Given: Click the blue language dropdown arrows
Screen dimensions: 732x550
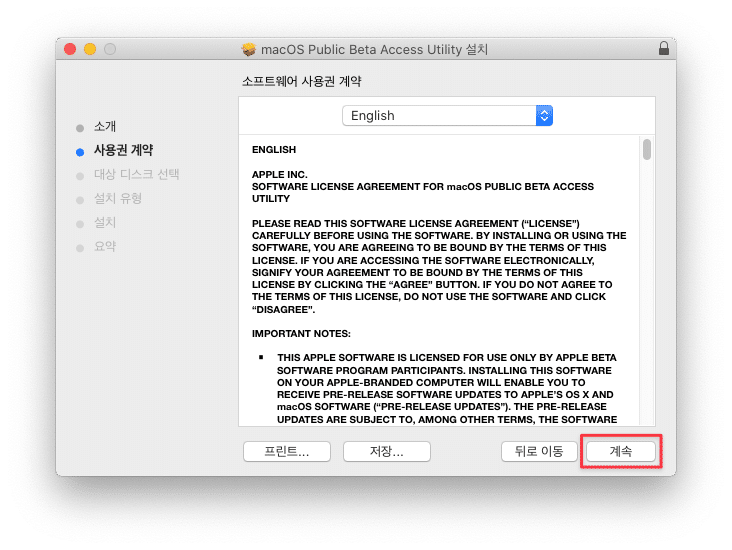Looking at the screenshot, I should coord(544,115).
